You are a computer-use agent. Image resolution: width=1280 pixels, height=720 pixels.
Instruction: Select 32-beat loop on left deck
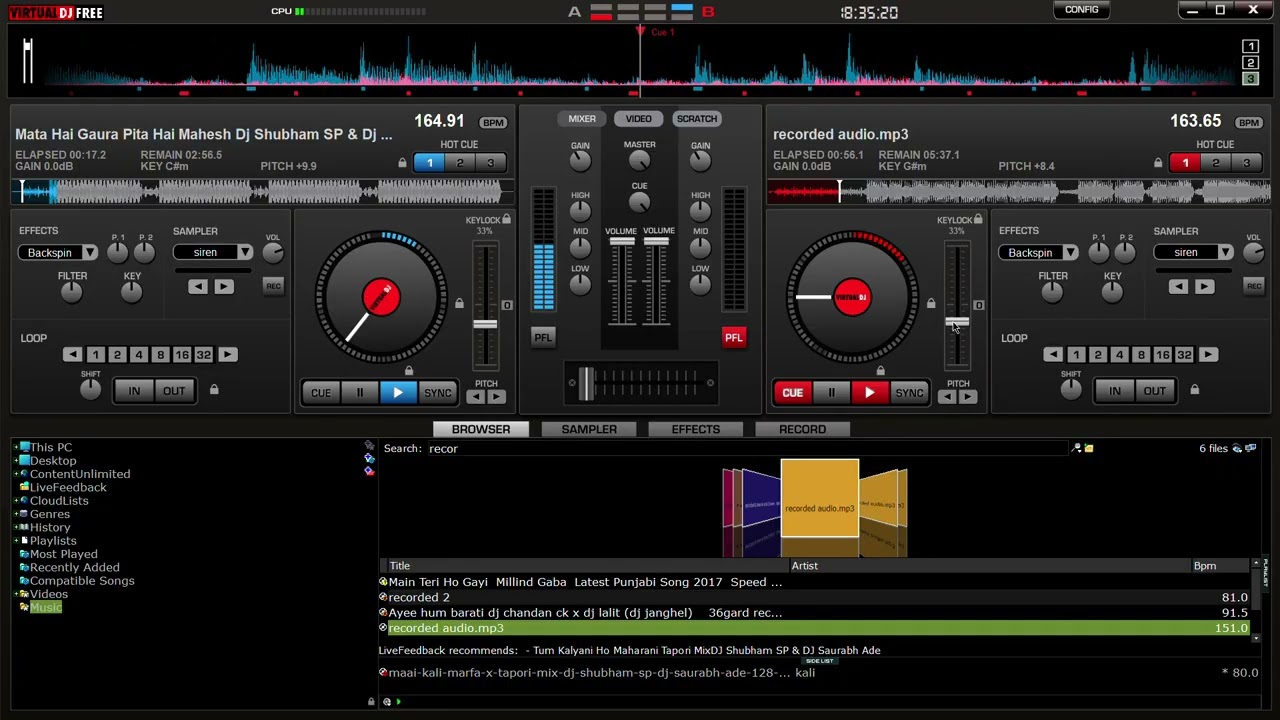click(x=204, y=355)
